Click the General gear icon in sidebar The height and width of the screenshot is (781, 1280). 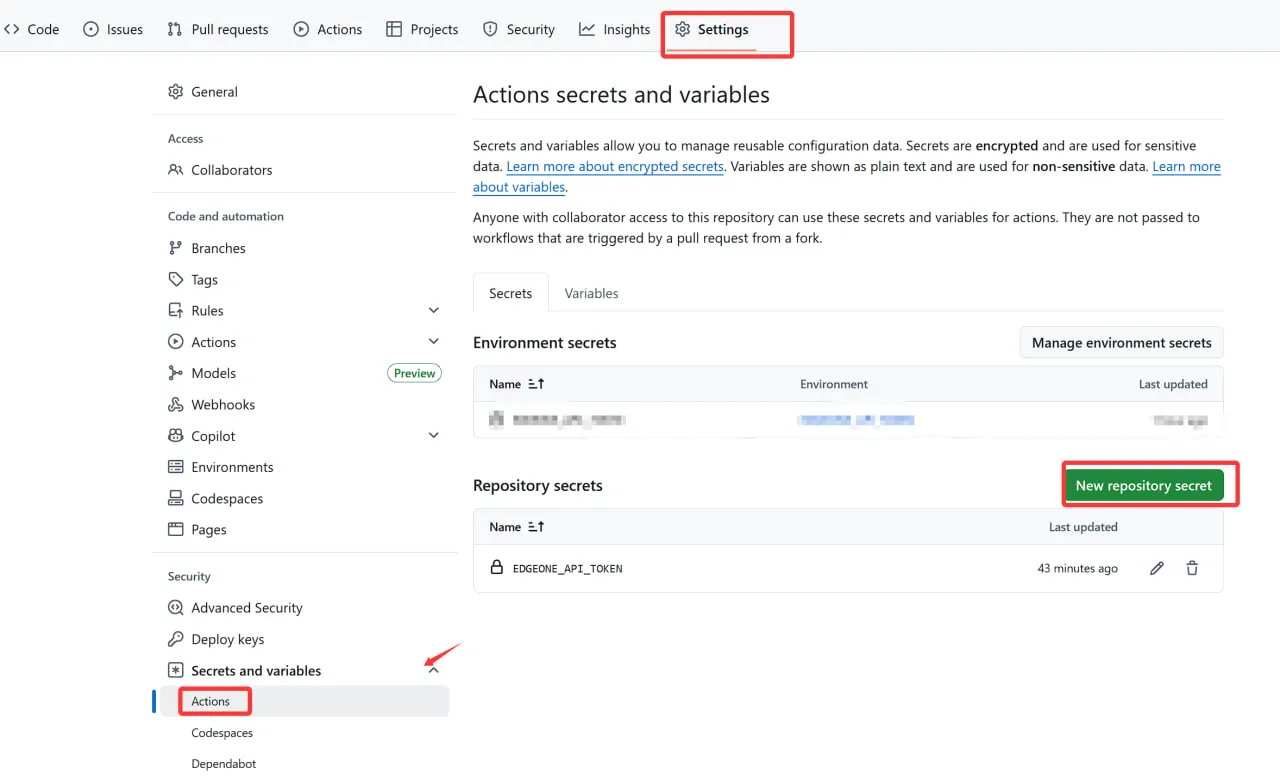click(176, 91)
